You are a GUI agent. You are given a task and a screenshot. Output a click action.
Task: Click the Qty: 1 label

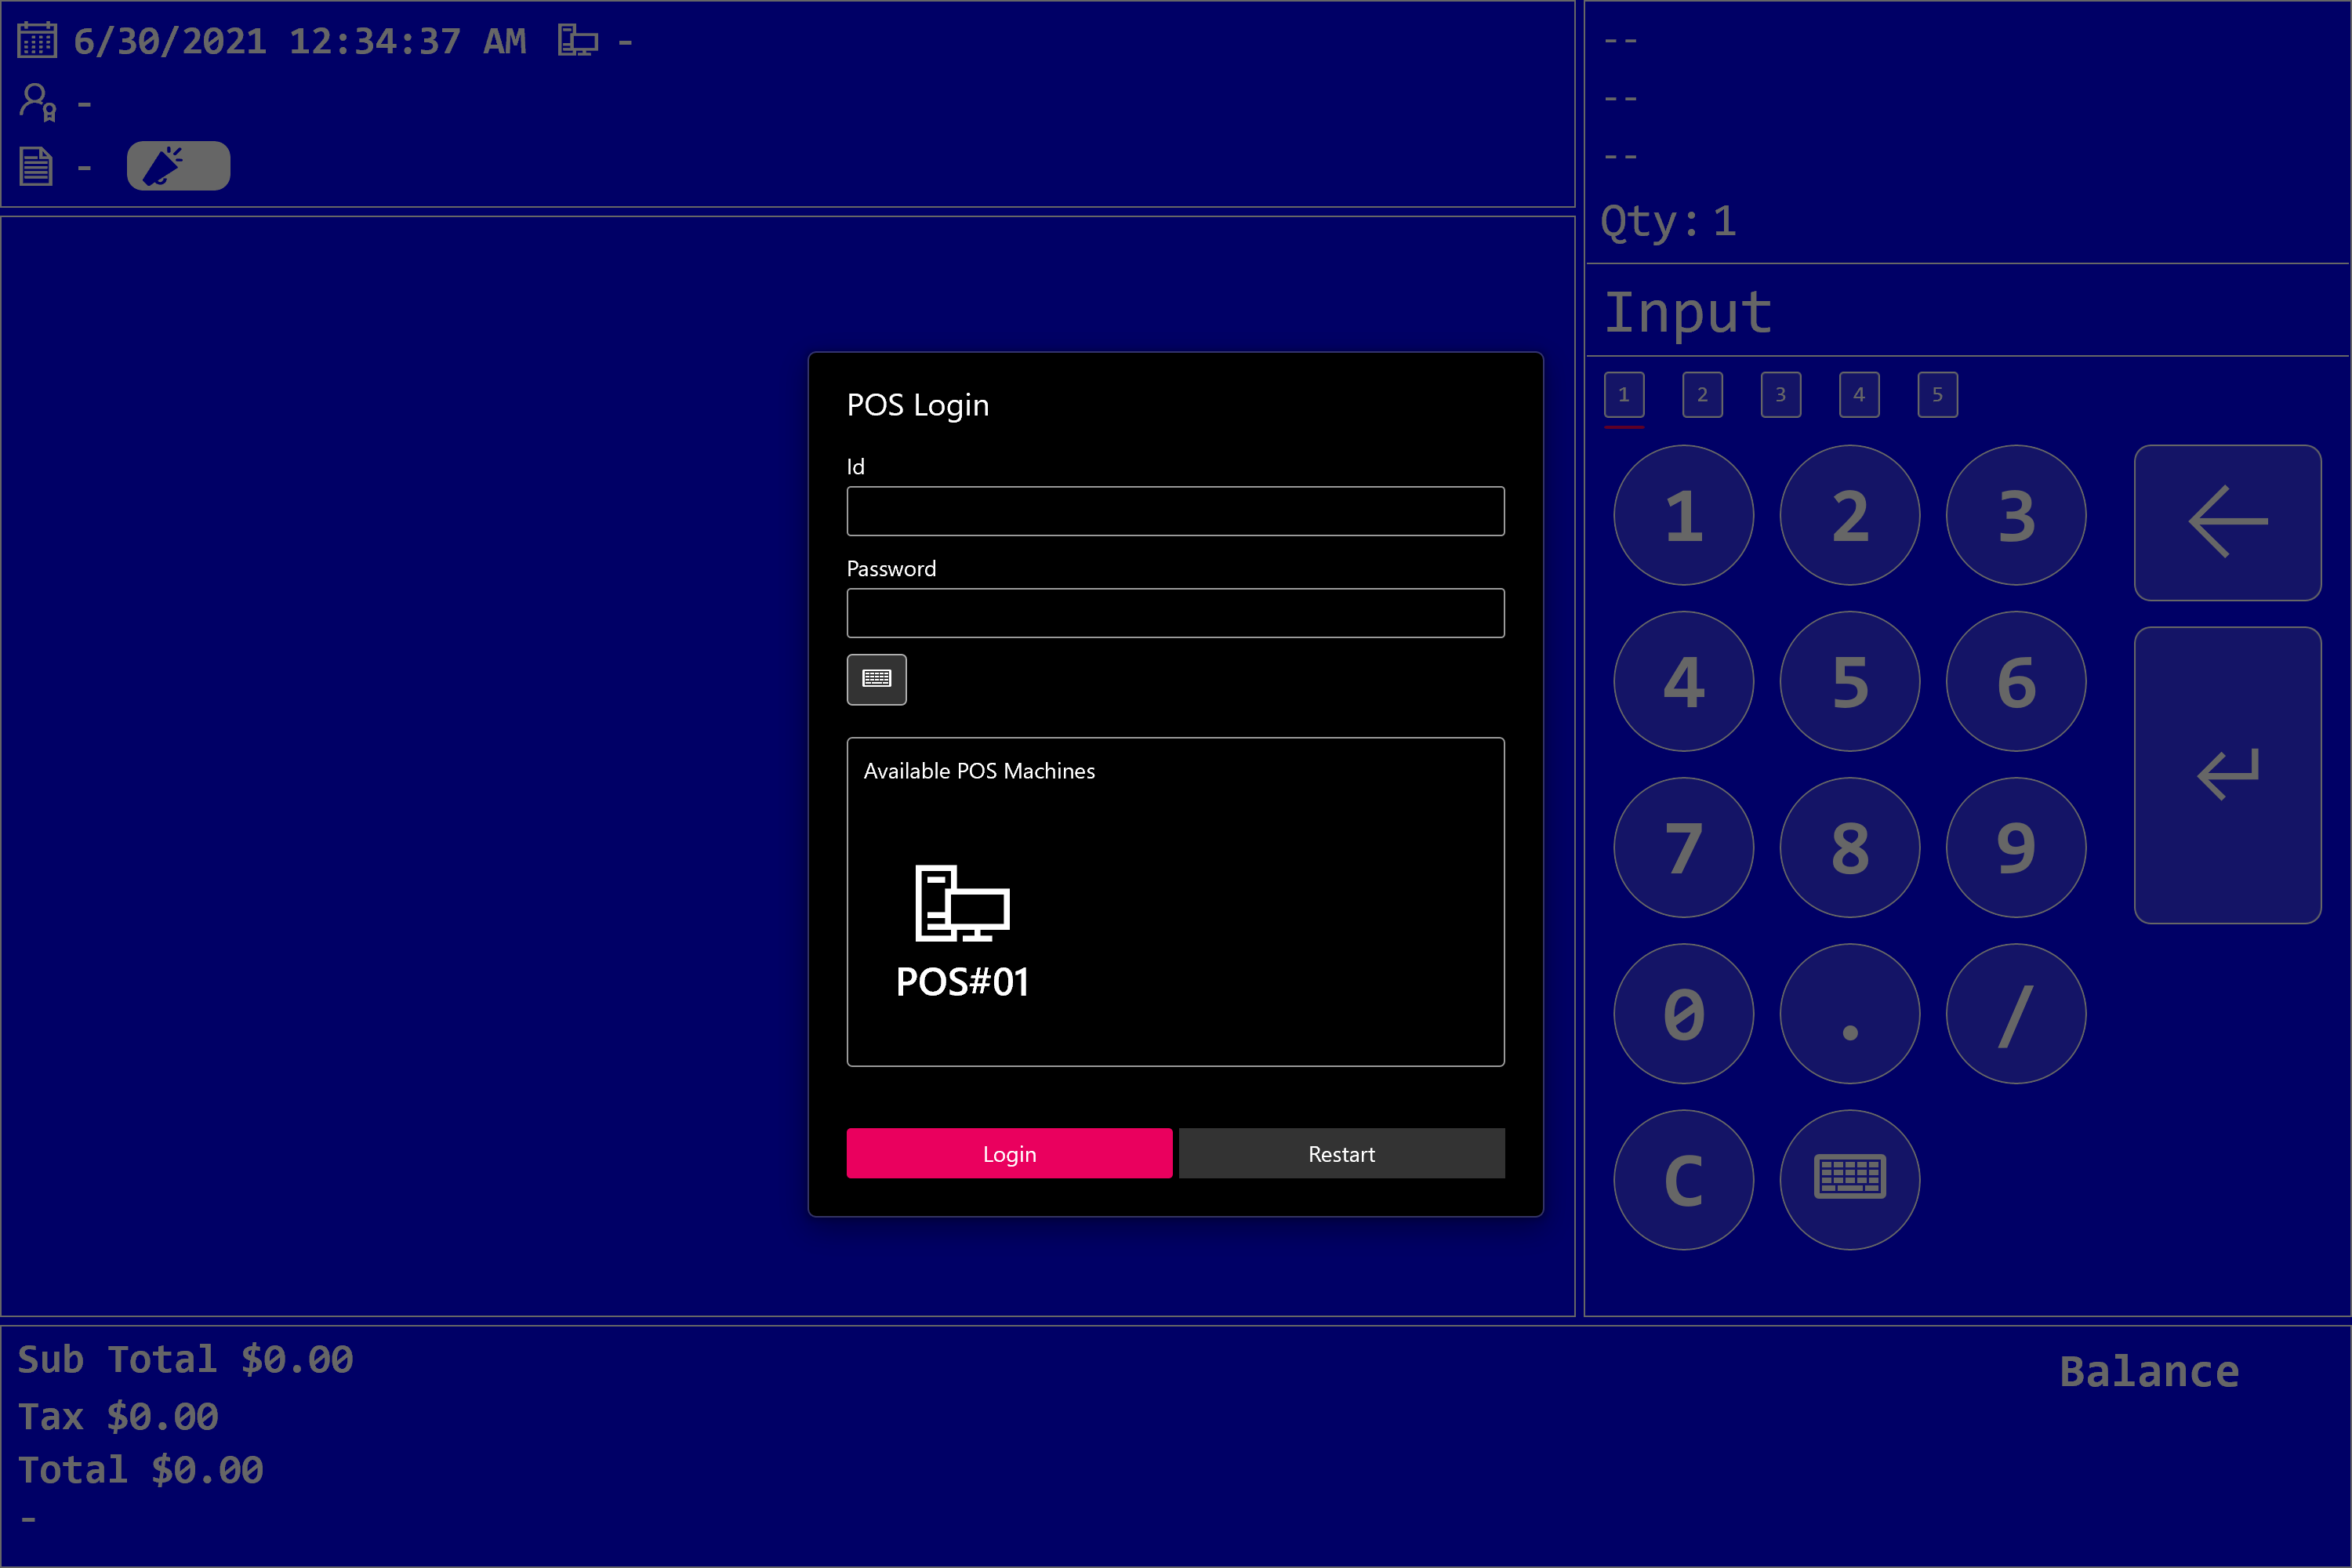coord(1668,222)
